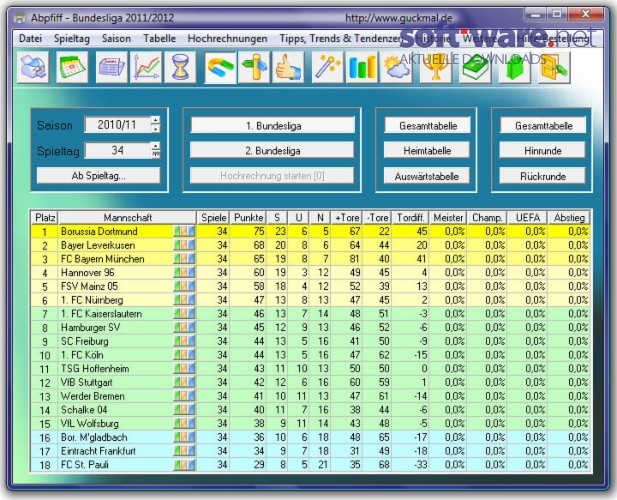The image size is (617, 500).
Task: Click the Ab Spieltag... button
Action: tap(98, 175)
